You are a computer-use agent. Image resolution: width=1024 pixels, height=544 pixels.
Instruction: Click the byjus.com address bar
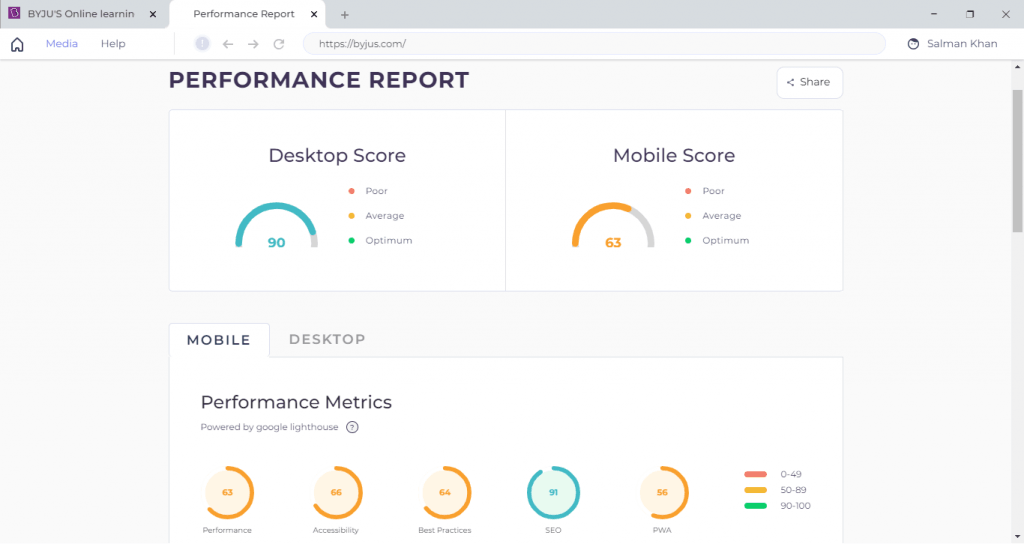[x=594, y=44]
